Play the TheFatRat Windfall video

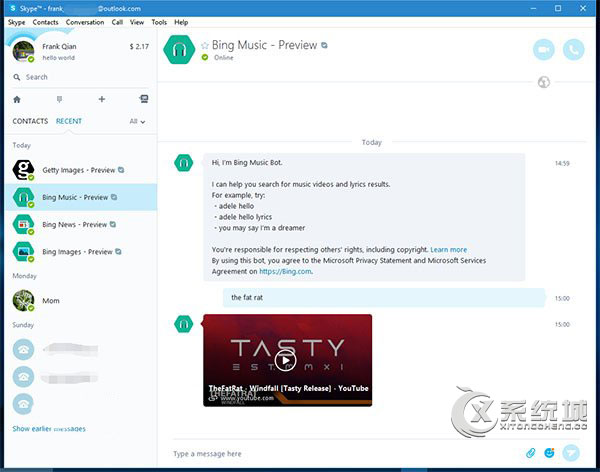pos(285,361)
